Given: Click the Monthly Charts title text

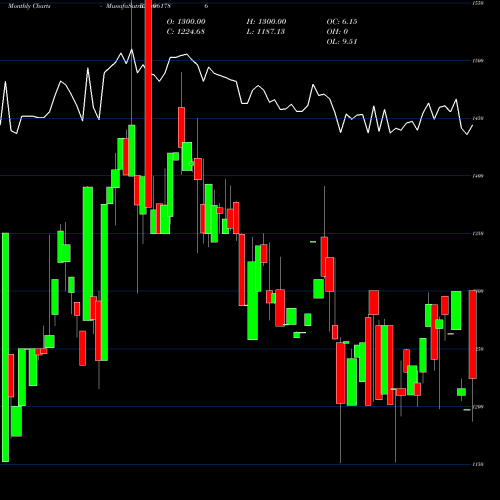Looking at the screenshot, I should pyautogui.click(x=29, y=6).
